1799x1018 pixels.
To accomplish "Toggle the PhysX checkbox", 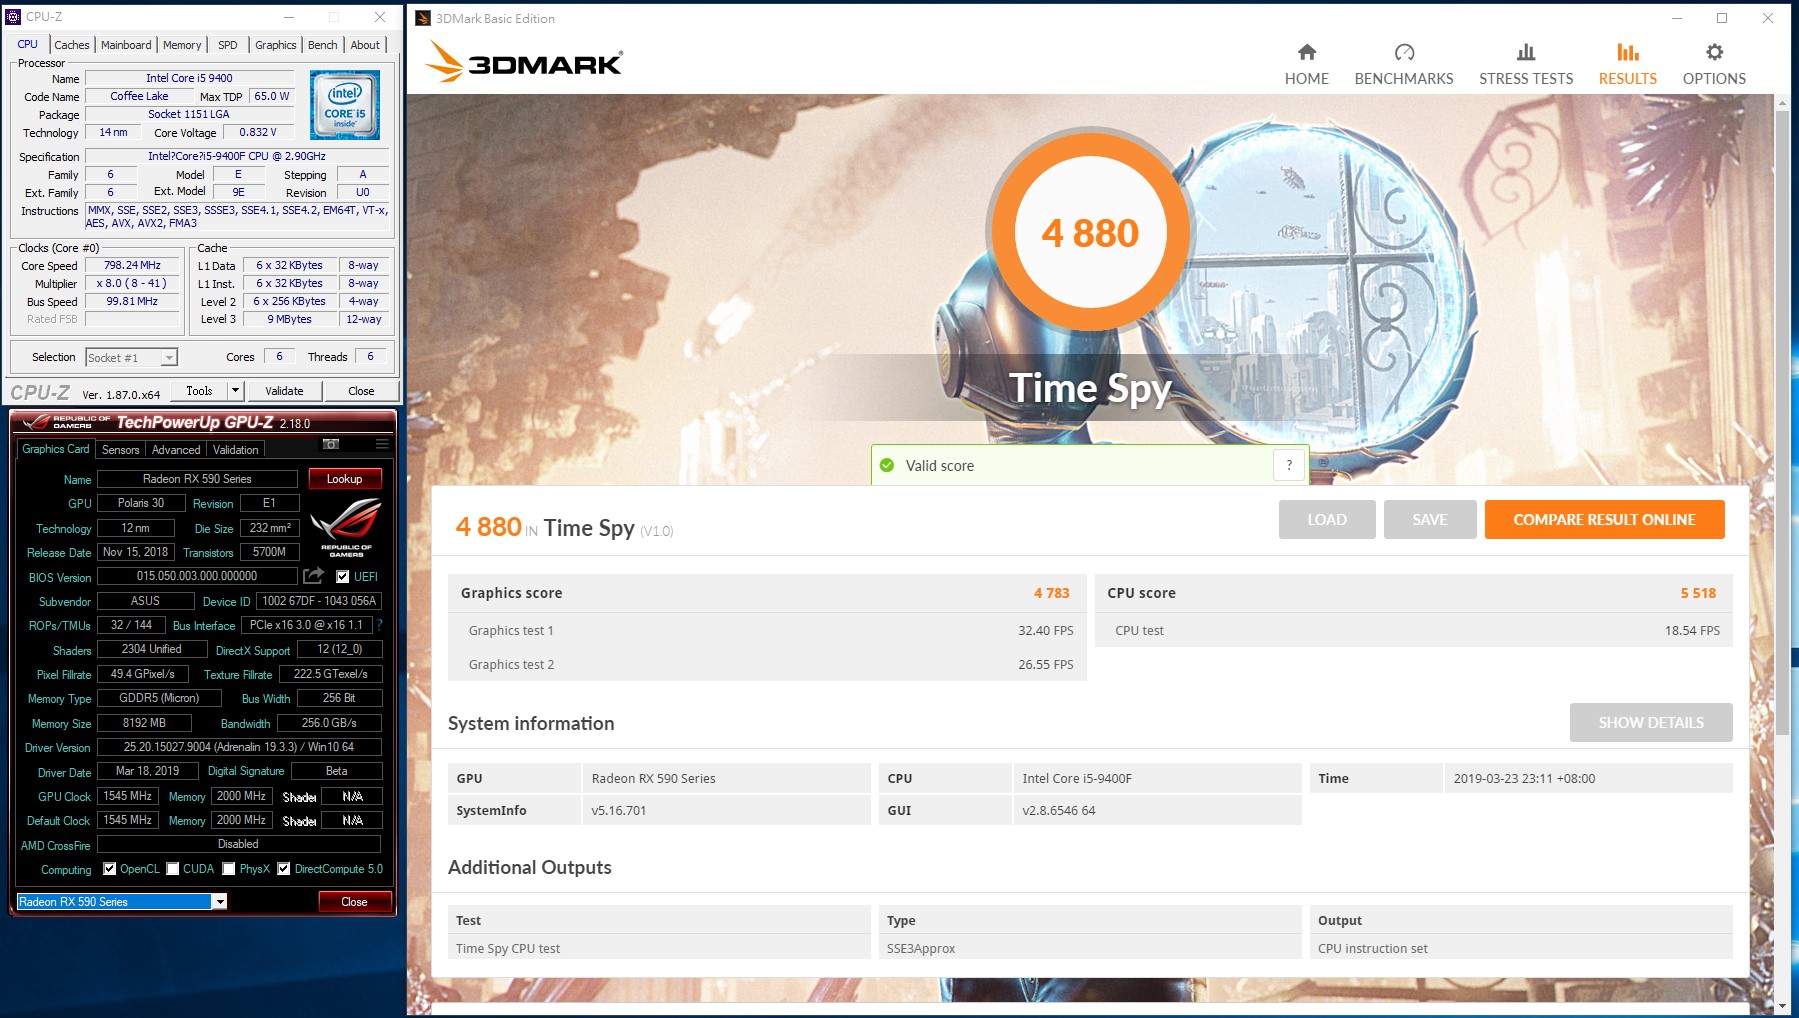I will point(229,868).
